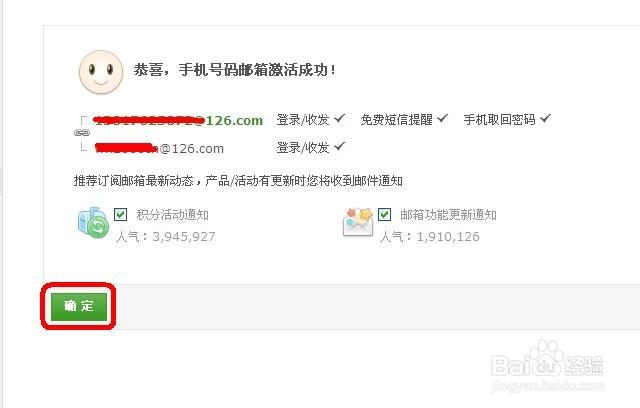Click the checkmark after 手机取回密码
The width and height of the screenshot is (640, 408).
click(x=545, y=119)
